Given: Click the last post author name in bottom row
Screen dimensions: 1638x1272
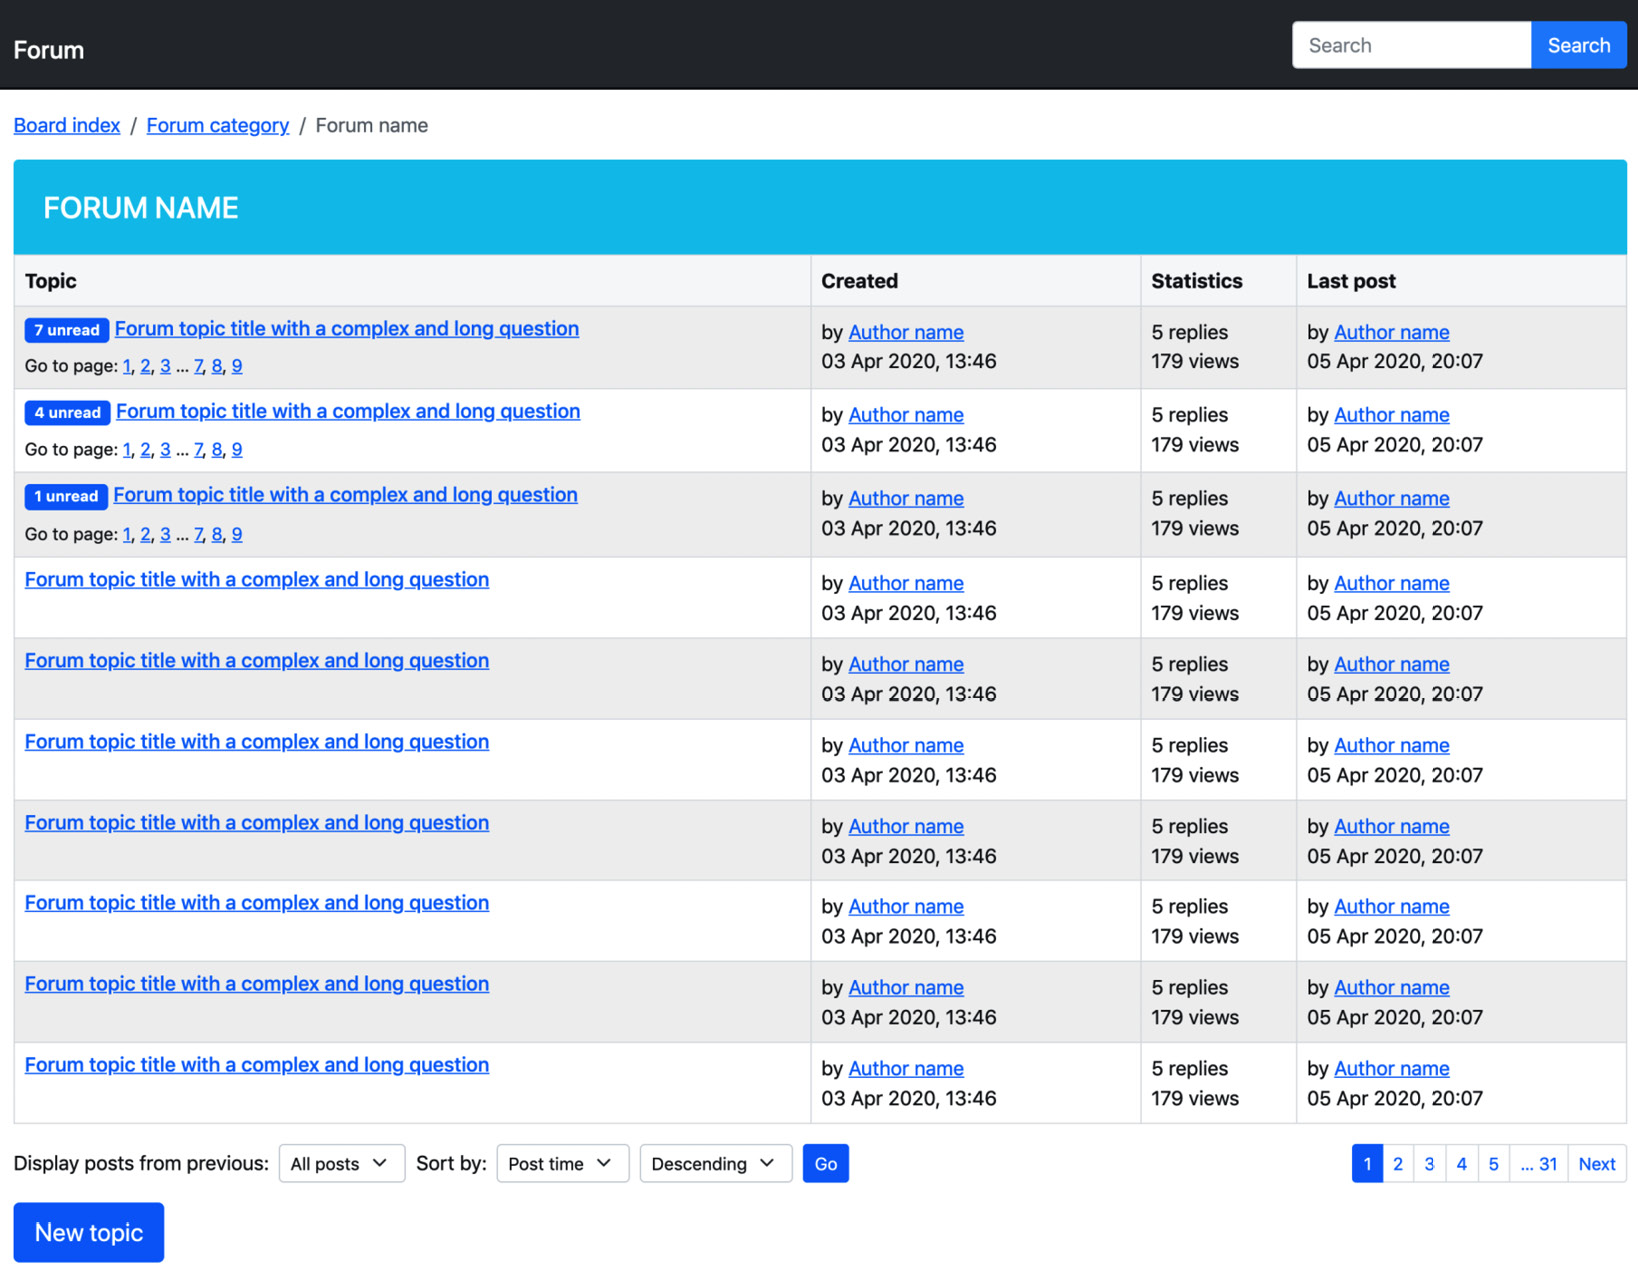Looking at the screenshot, I should 1391,1068.
